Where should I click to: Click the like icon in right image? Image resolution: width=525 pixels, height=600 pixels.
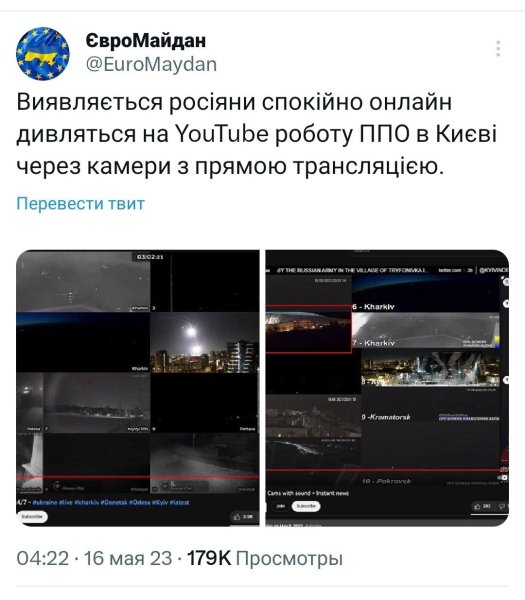(x=477, y=506)
